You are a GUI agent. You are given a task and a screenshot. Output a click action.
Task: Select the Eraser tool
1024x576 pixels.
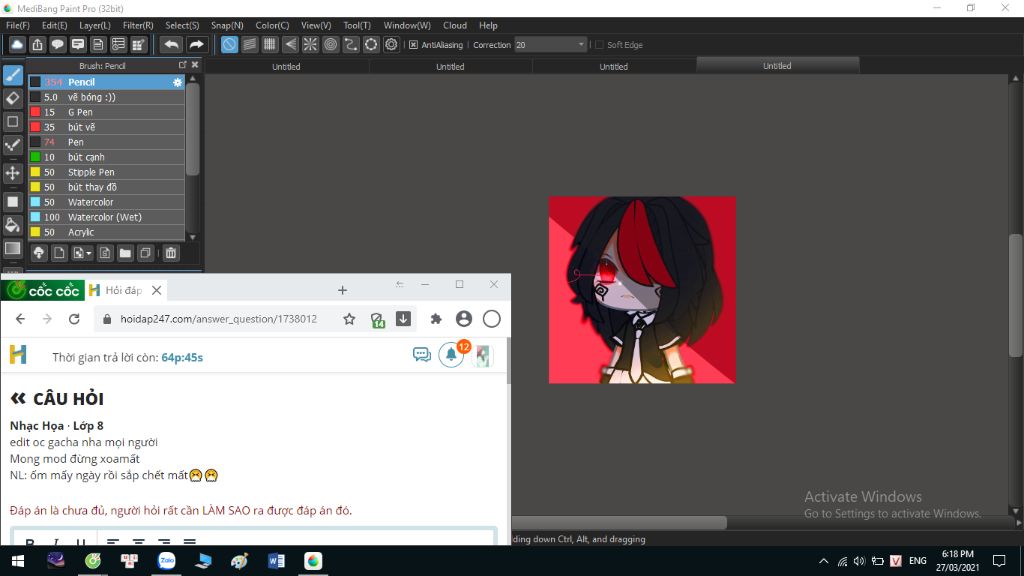point(12,98)
